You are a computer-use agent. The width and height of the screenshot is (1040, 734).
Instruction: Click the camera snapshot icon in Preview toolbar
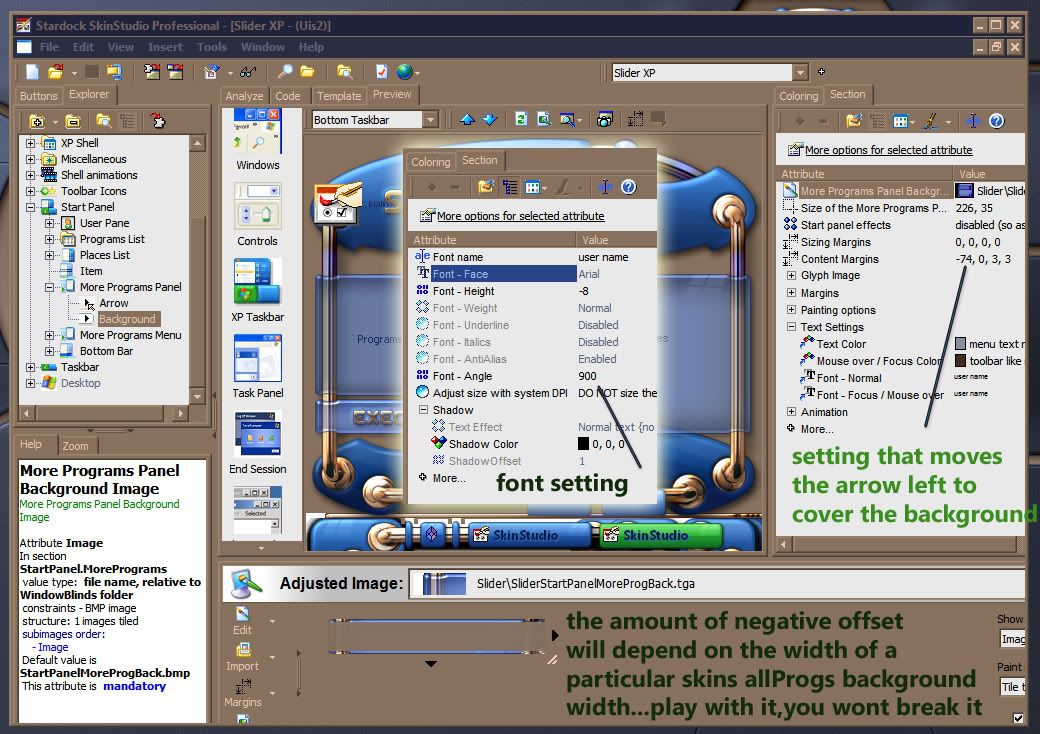(x=604, y=119)
